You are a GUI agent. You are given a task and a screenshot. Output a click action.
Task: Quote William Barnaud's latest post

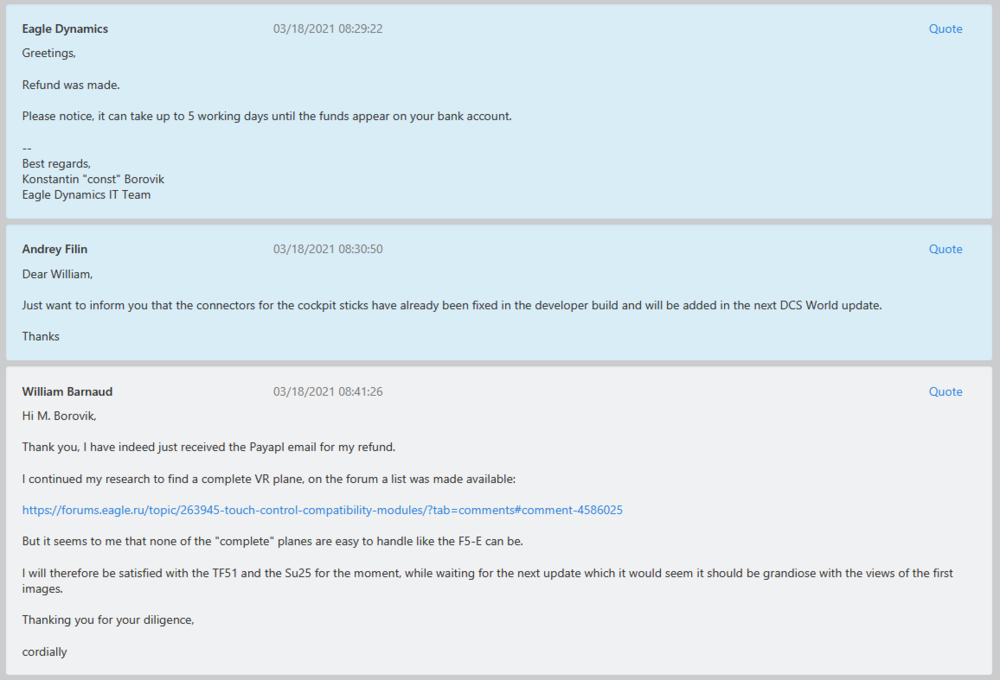(x=945, y=391)
